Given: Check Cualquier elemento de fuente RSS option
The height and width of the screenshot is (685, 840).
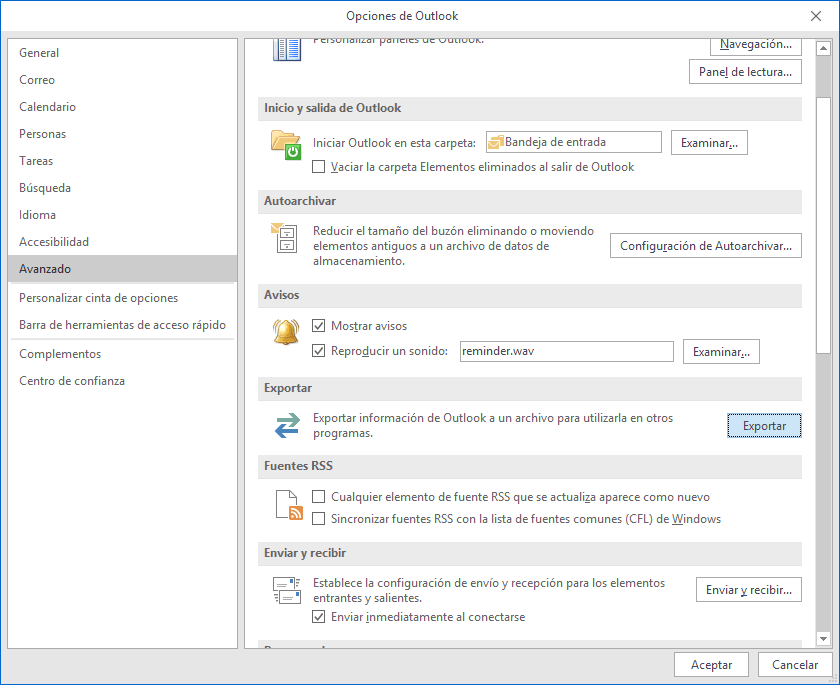Looking at the screenshot, I should [318, 496].
